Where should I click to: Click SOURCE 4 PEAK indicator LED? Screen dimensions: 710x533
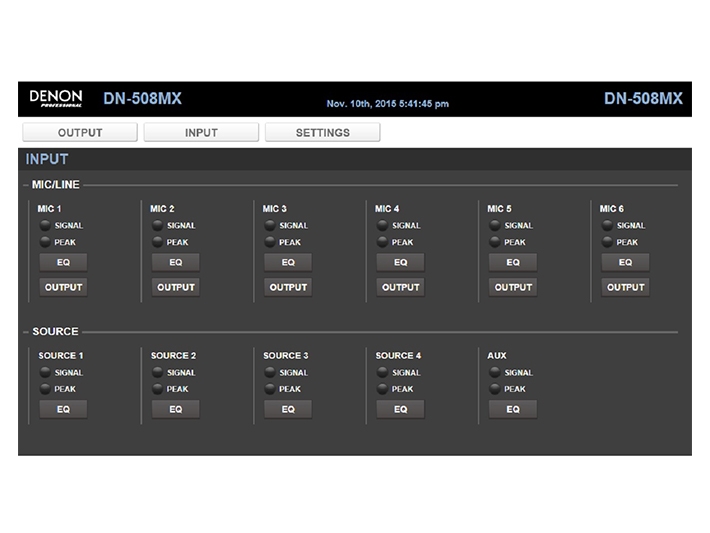coord(383,389)
